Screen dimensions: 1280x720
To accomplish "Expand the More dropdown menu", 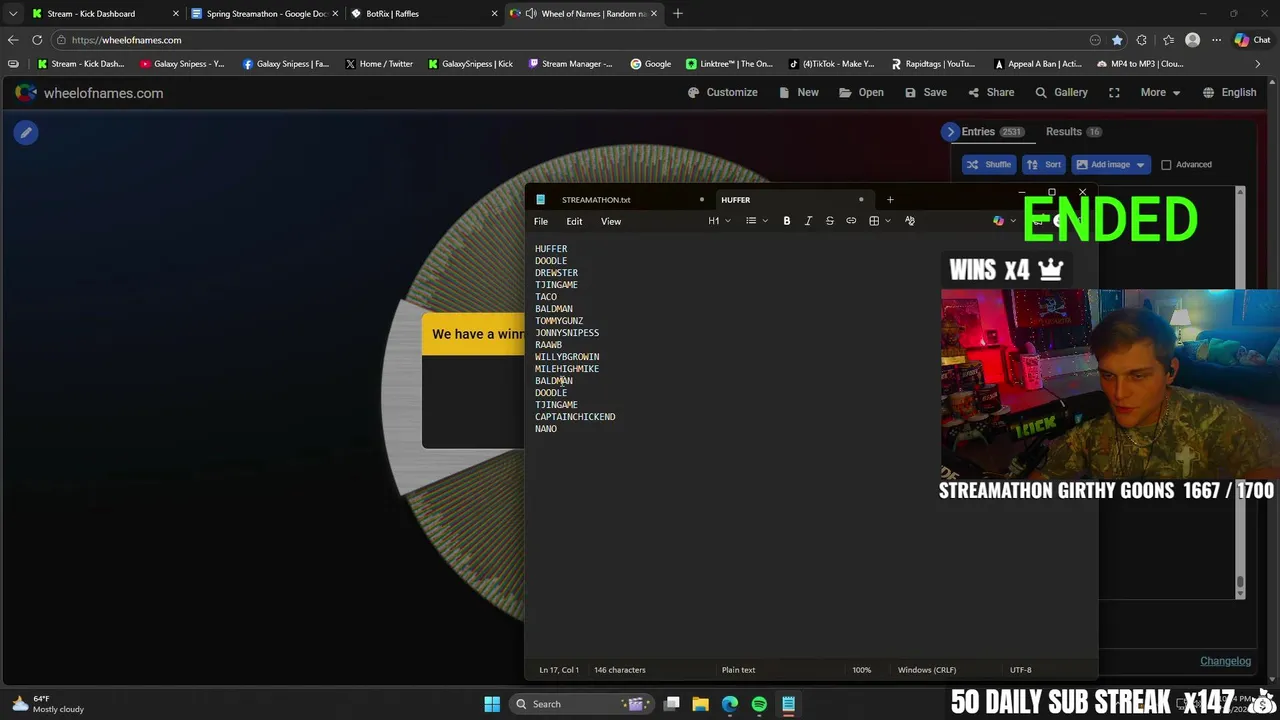I will coord(1160,92).
